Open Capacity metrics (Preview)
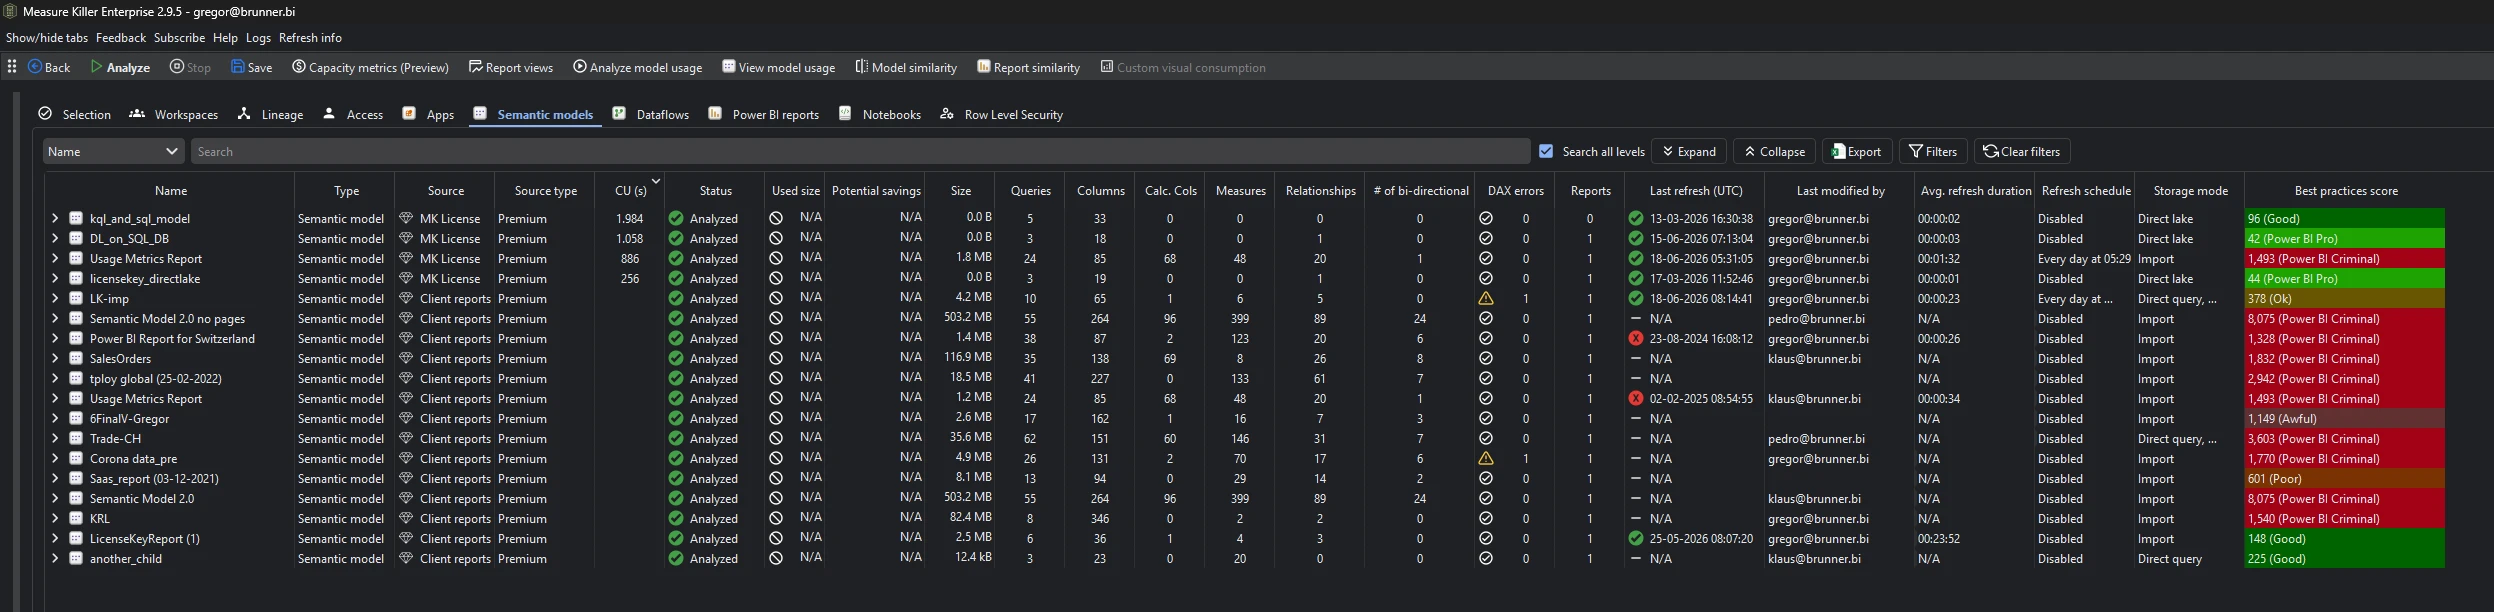2494x612 pixels. click(x=370, y=67)
